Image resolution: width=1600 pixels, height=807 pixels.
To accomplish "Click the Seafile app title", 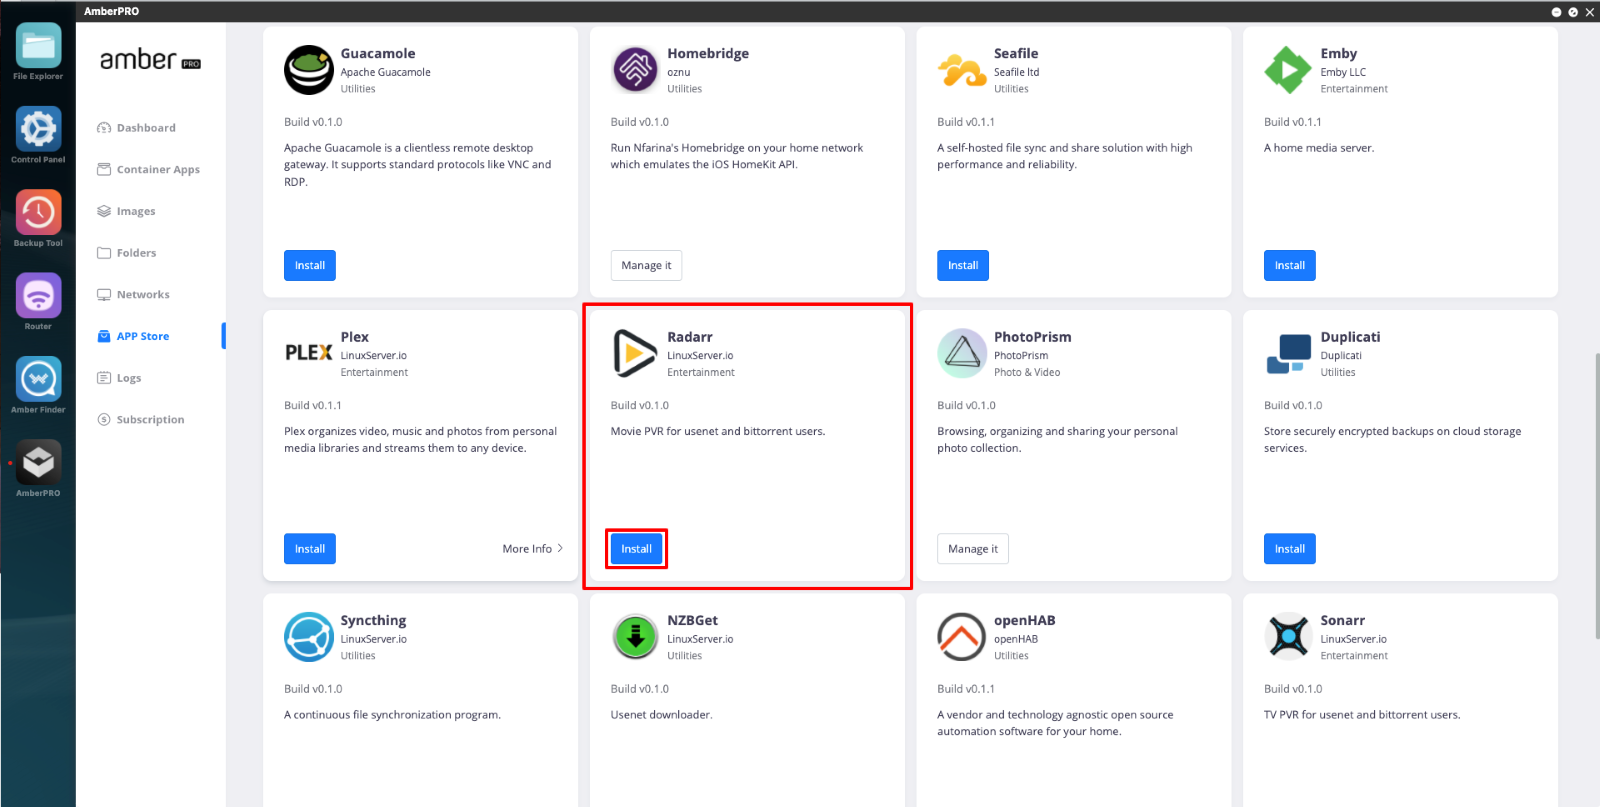I will click(x=1016, y=54).
